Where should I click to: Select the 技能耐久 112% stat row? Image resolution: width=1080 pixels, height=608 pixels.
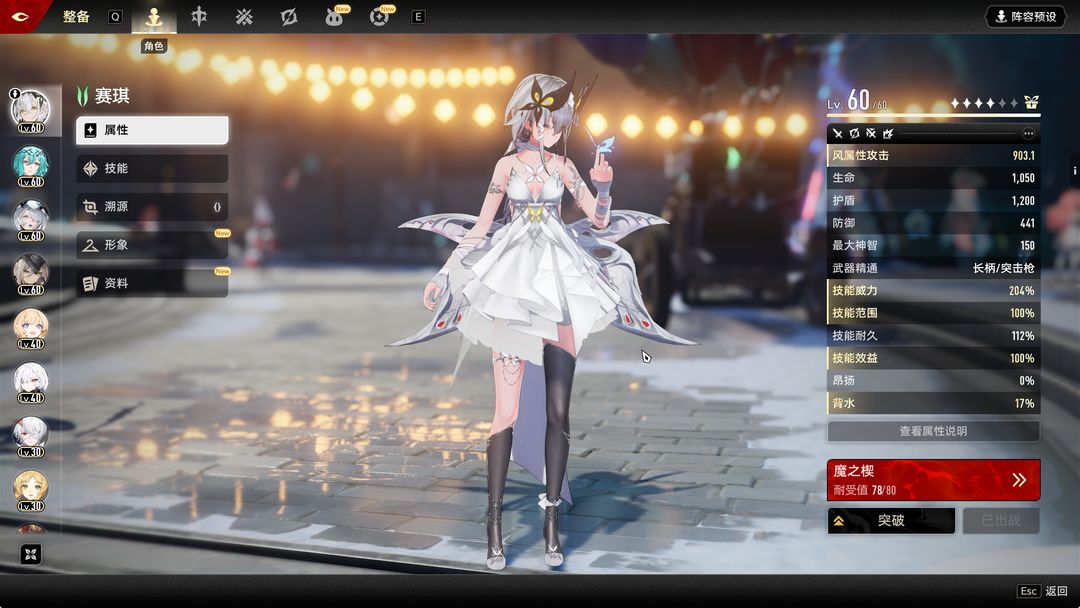[933, 335]
